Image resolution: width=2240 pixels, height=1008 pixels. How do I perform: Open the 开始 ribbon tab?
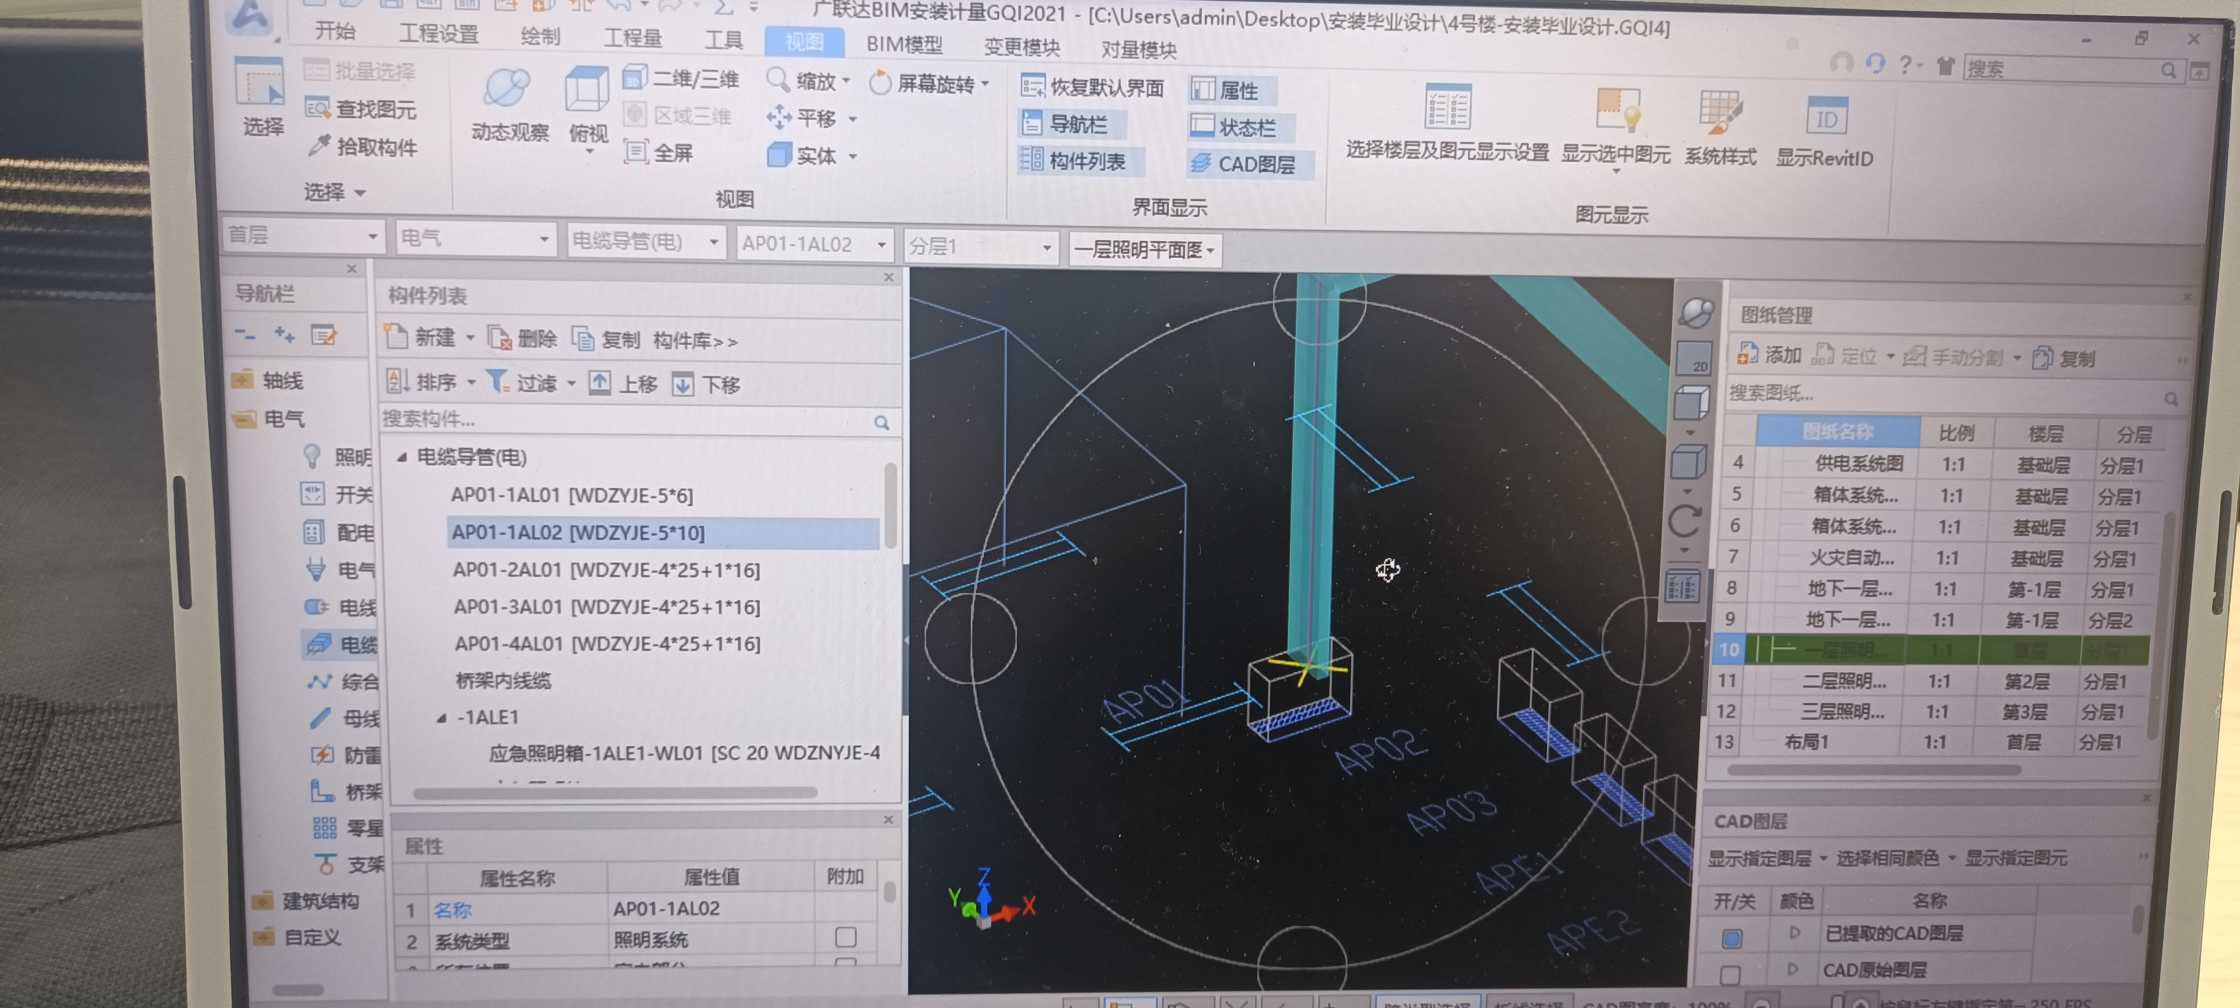click(335, 31)
